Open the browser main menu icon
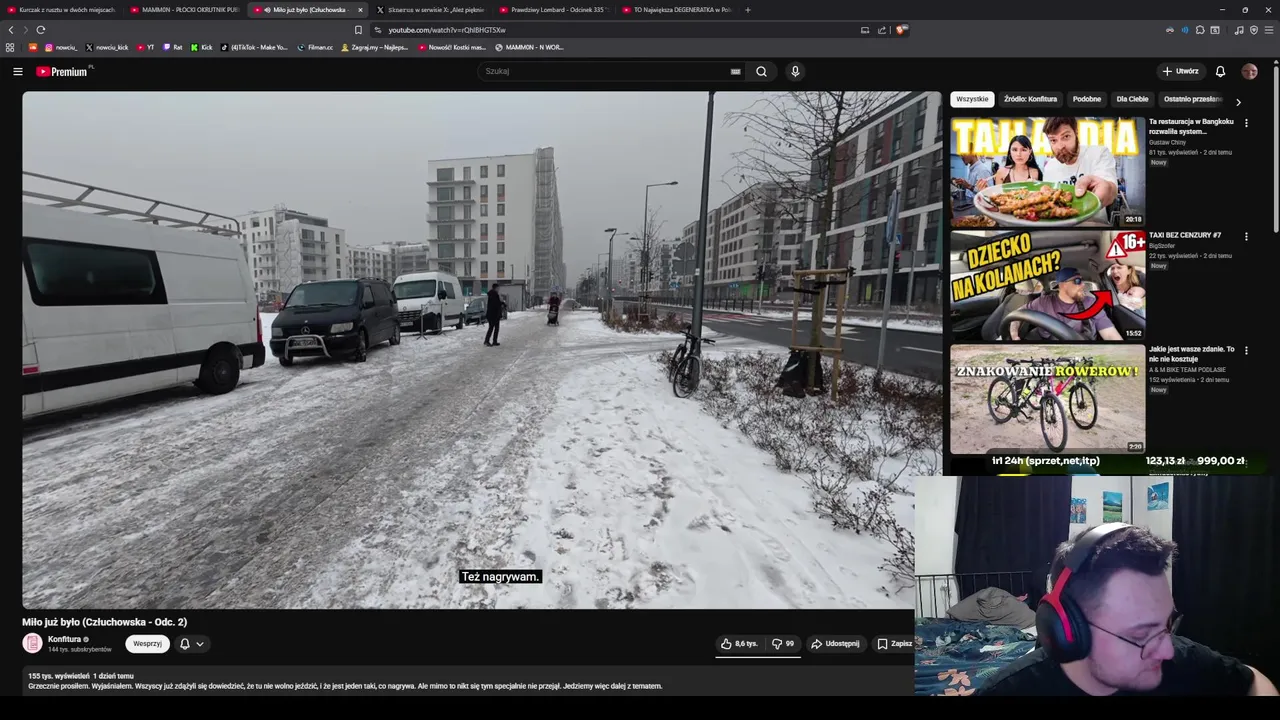The image size is (1280, 720). [x=1269, y=30]
